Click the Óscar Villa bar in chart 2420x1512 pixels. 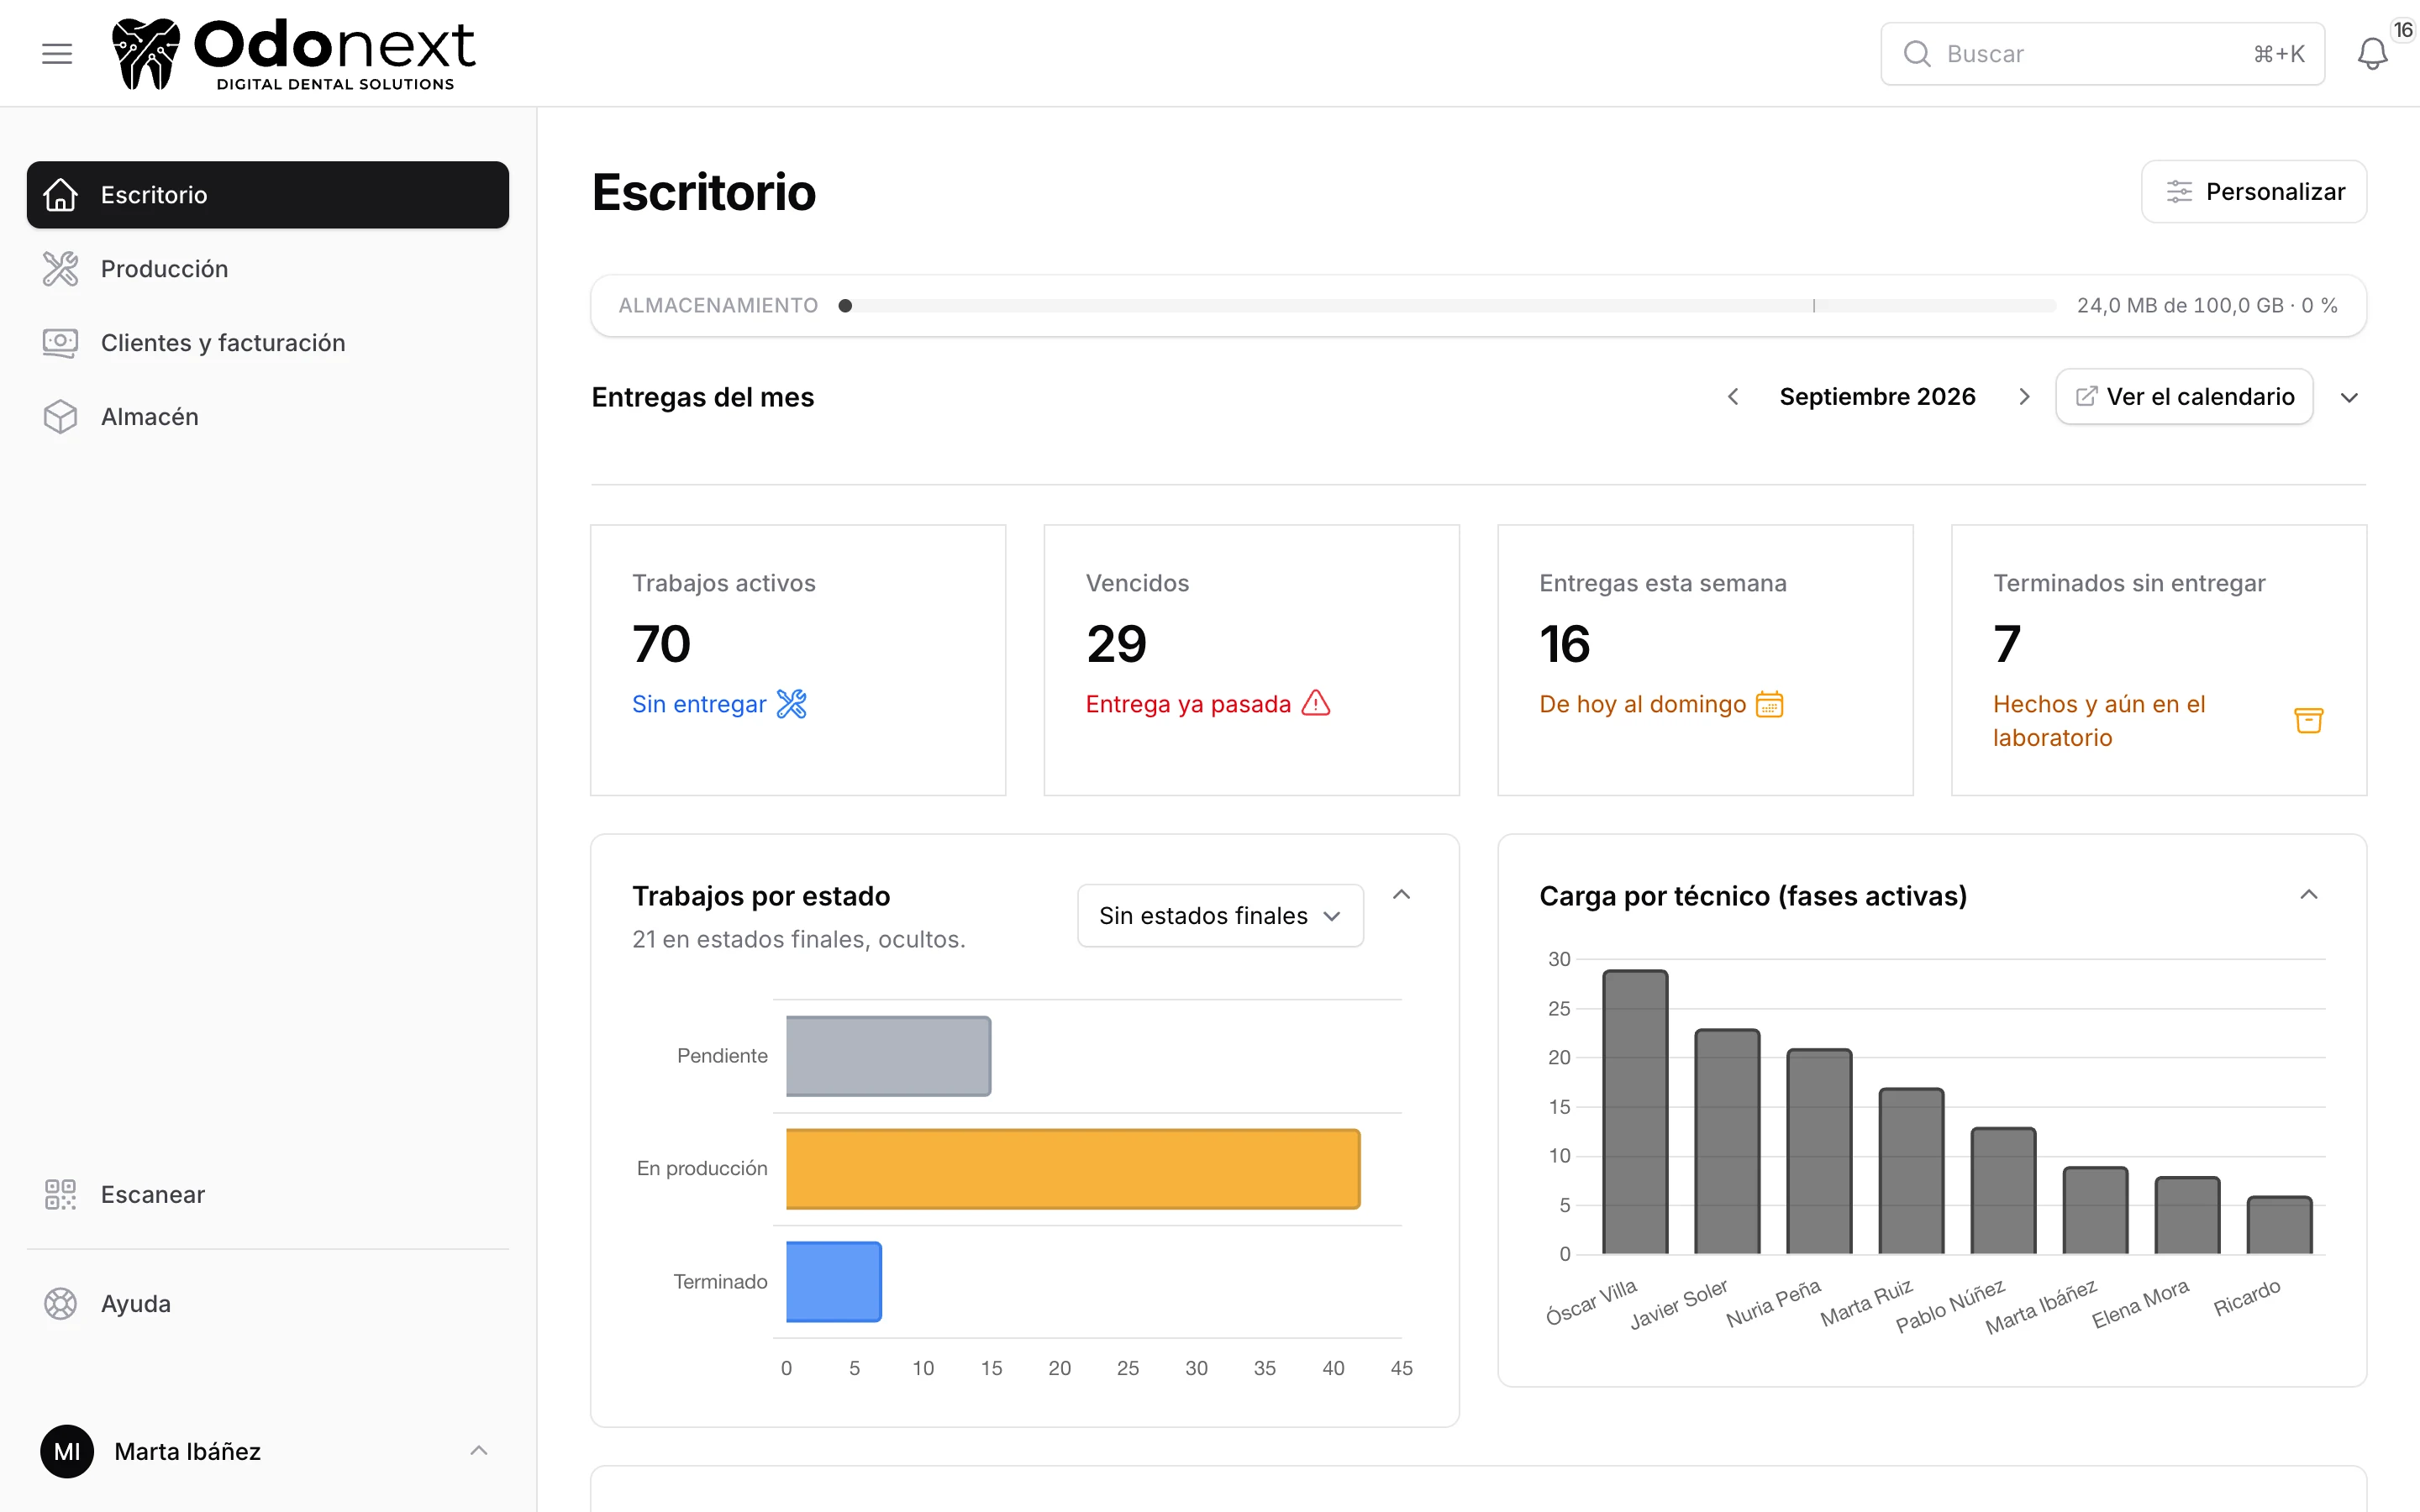(x=1635, y=1112)
